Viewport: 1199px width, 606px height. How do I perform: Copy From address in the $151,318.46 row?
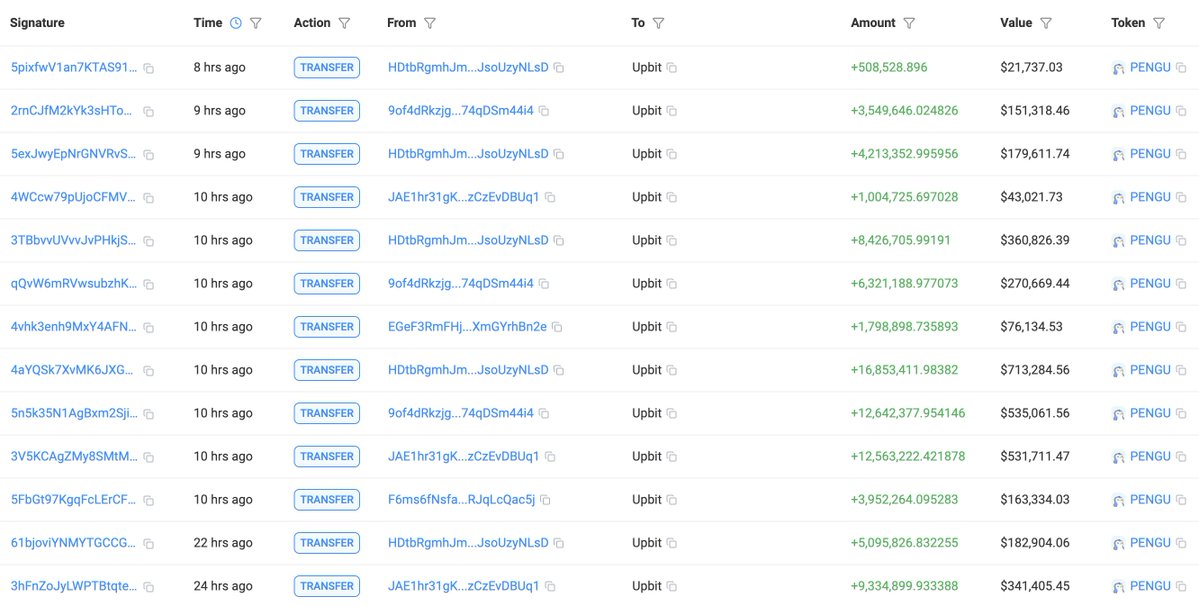[x=544, y=111]
